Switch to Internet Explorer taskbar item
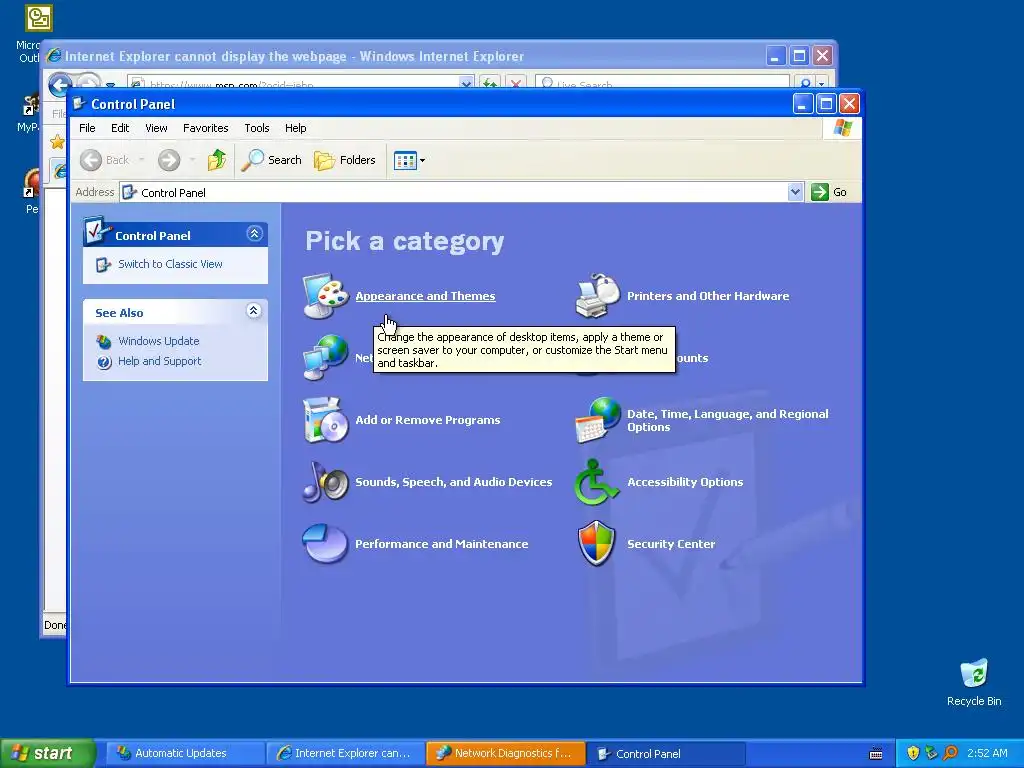 pos(346,753)
